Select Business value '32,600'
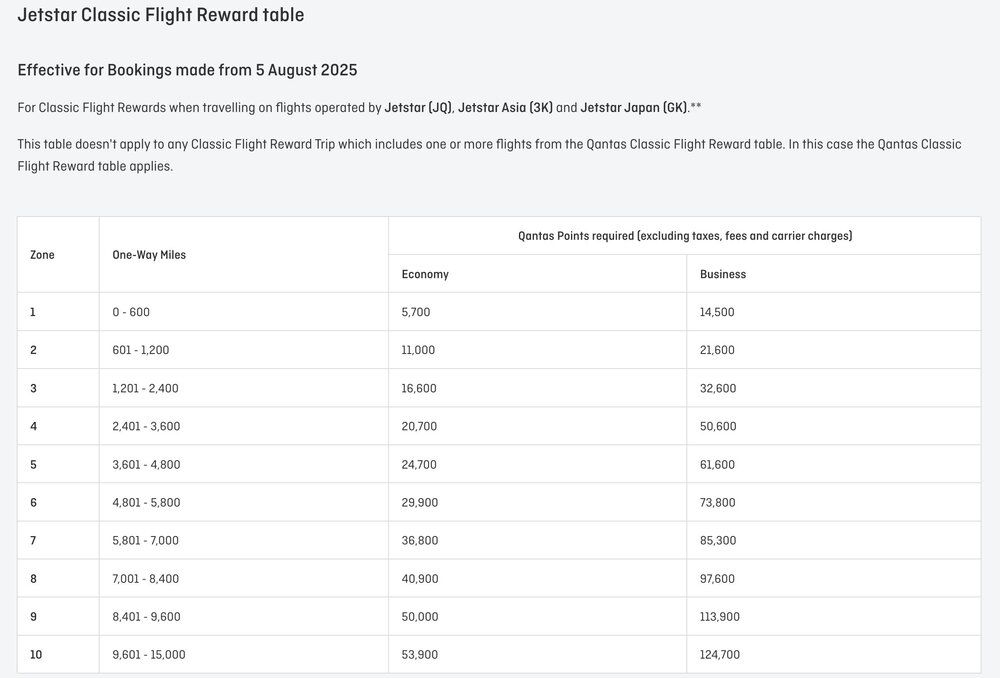 [x=718, y=388]
